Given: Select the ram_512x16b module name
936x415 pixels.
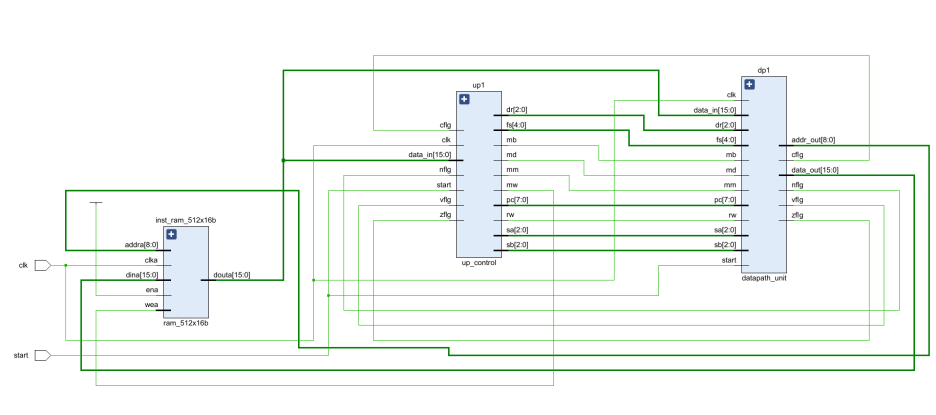Looking at the screenshot, I should click(186, 323).
